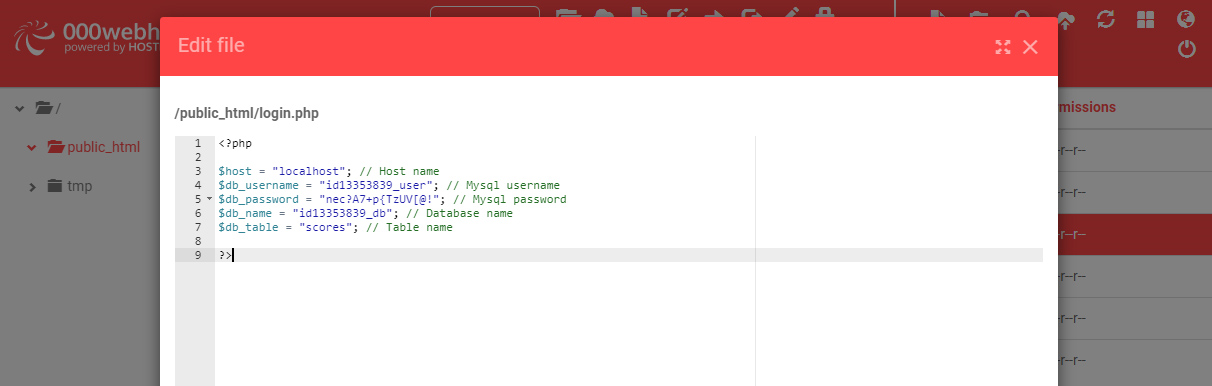Click the cloud upload icon
Image resolution: width=1212 pixels, height=386 pixels.
pos(1066,19)
